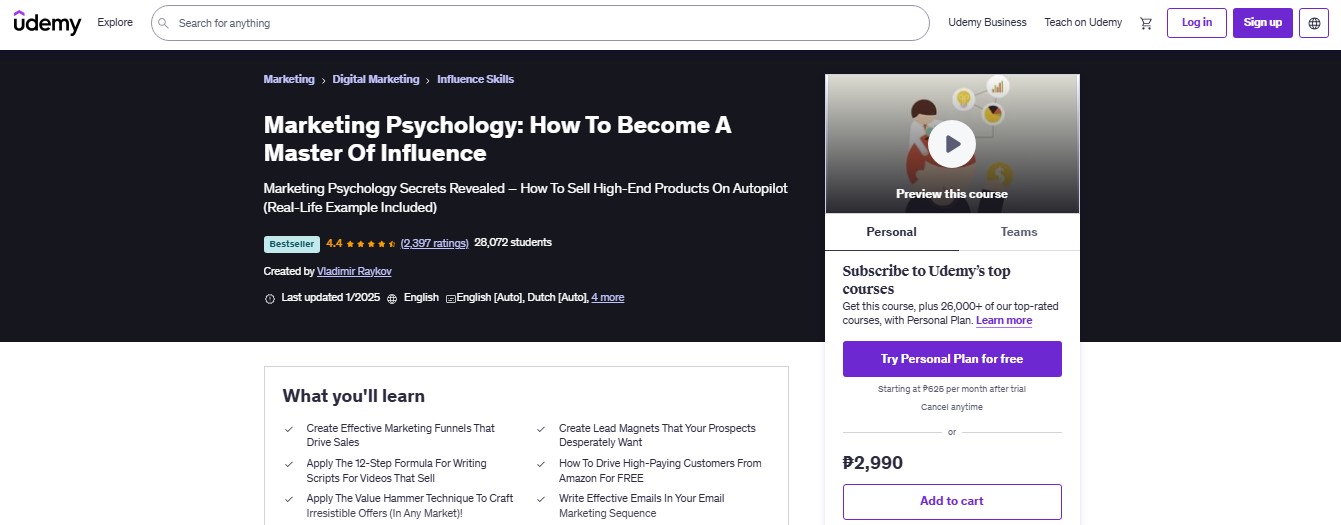This screenshot has height=525, width=1341.
Task: Expand the 4 more subtitles link
Action: (608, 298)
